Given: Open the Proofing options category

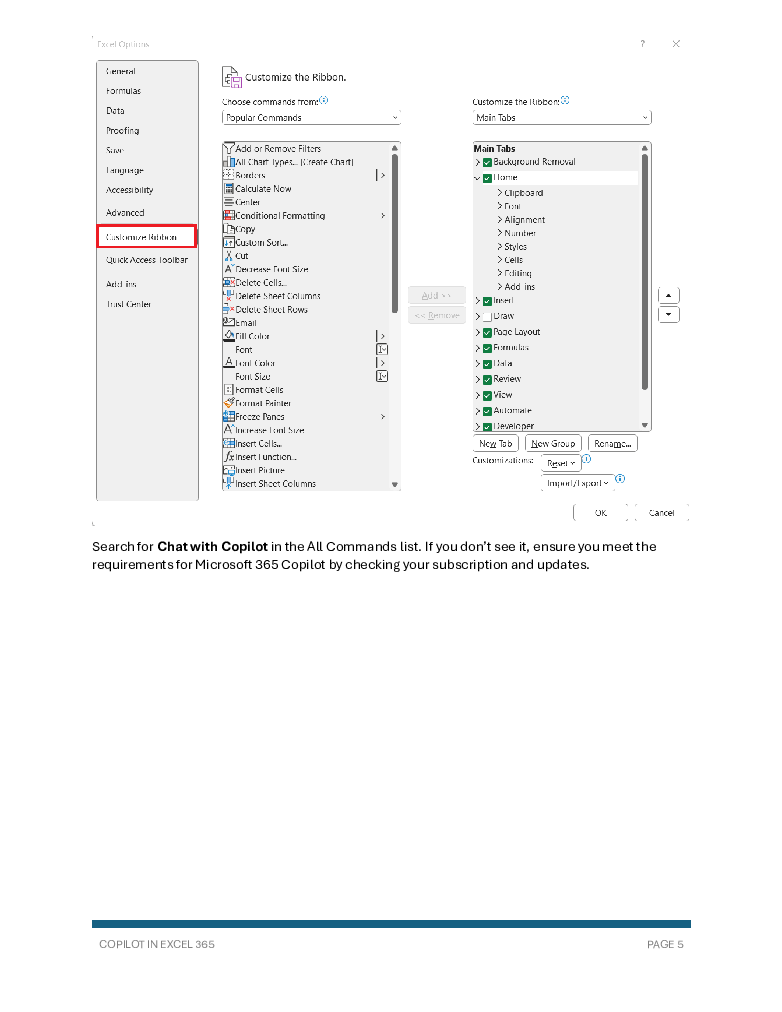Looking at the screenshot, I should 123,130.
